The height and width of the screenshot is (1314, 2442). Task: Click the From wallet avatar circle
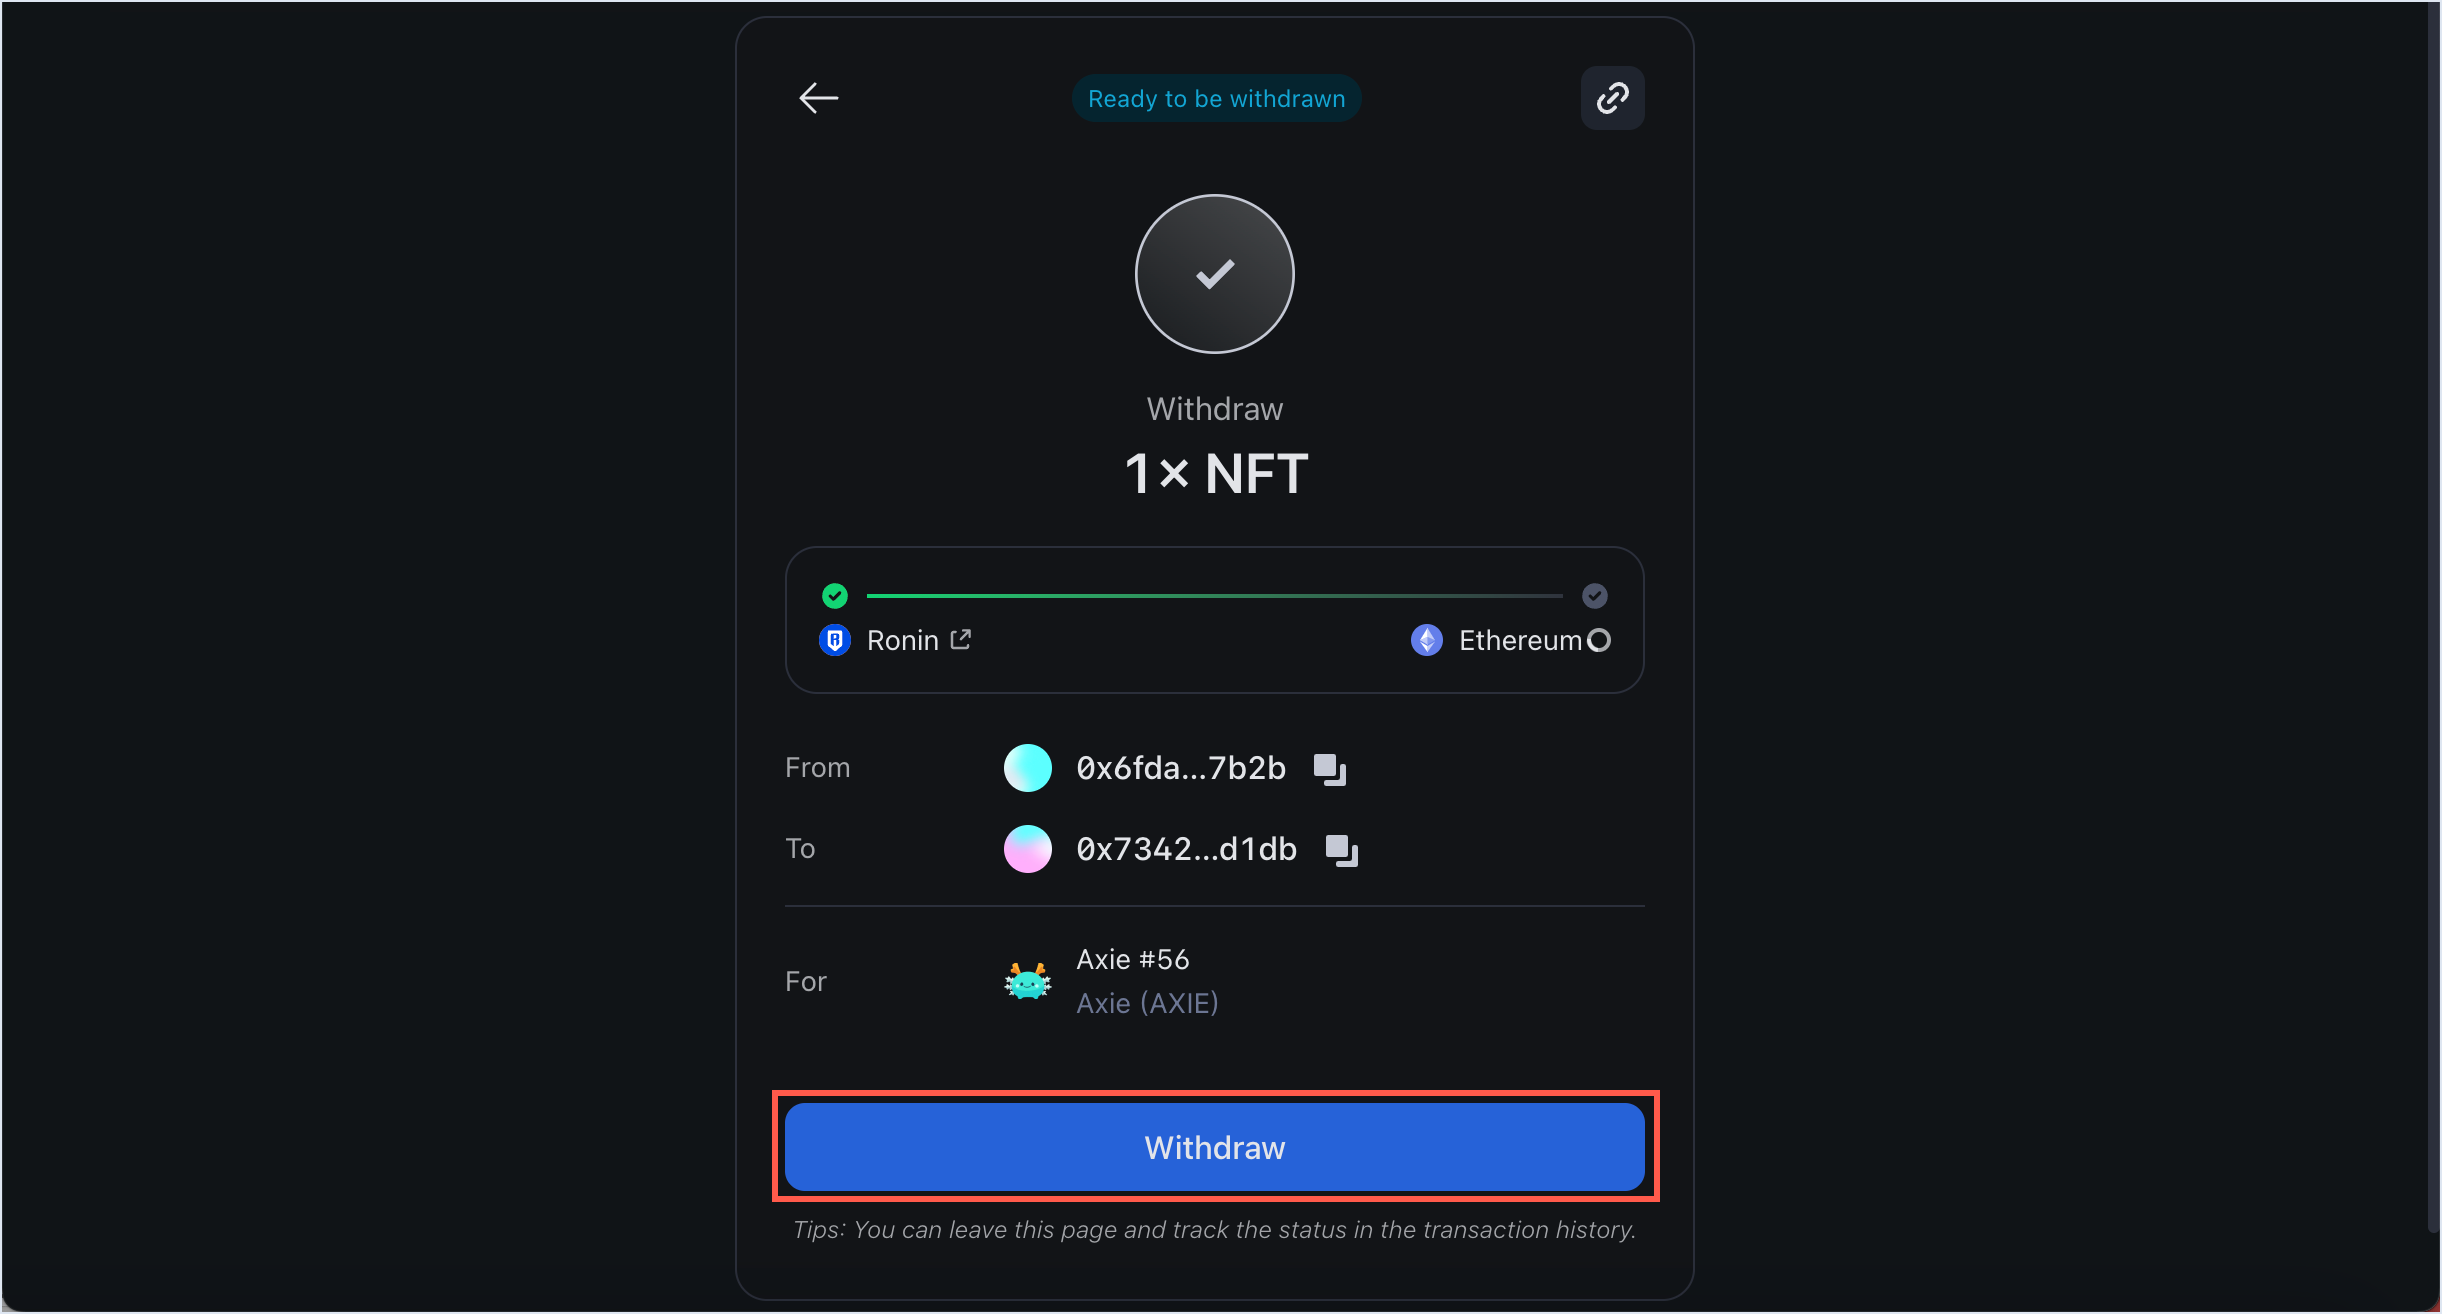coord(1027,767)
